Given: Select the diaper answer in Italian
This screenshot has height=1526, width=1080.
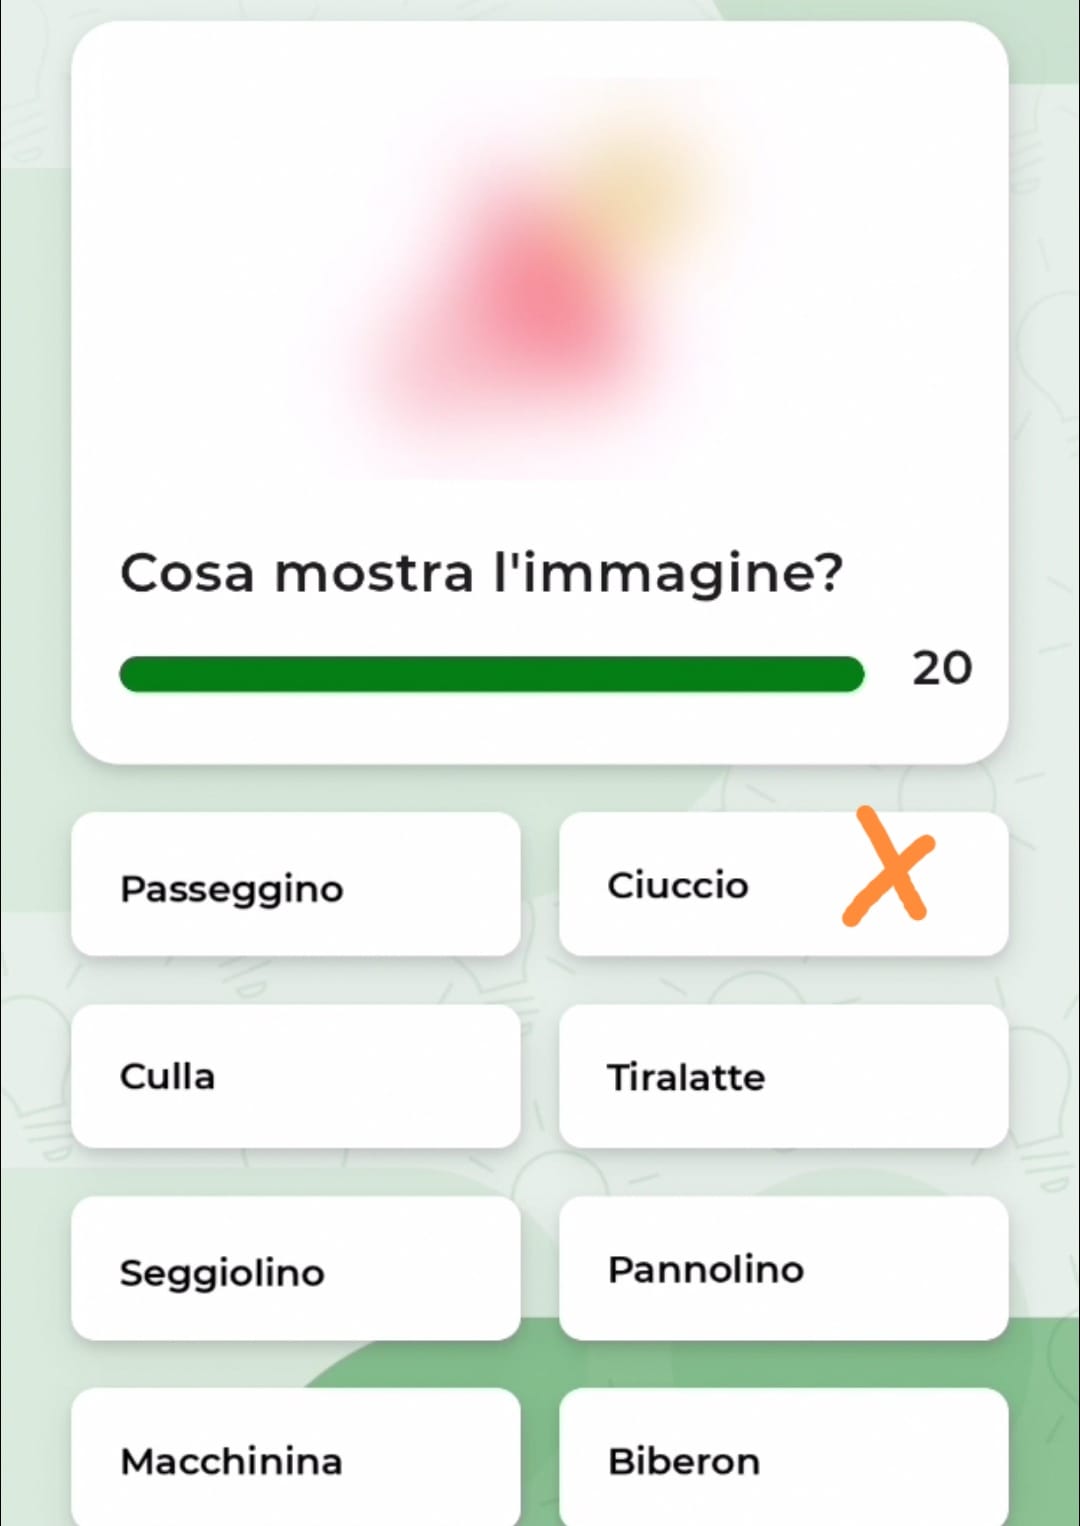Looking at the screenshot, I should coord(783,1270).
